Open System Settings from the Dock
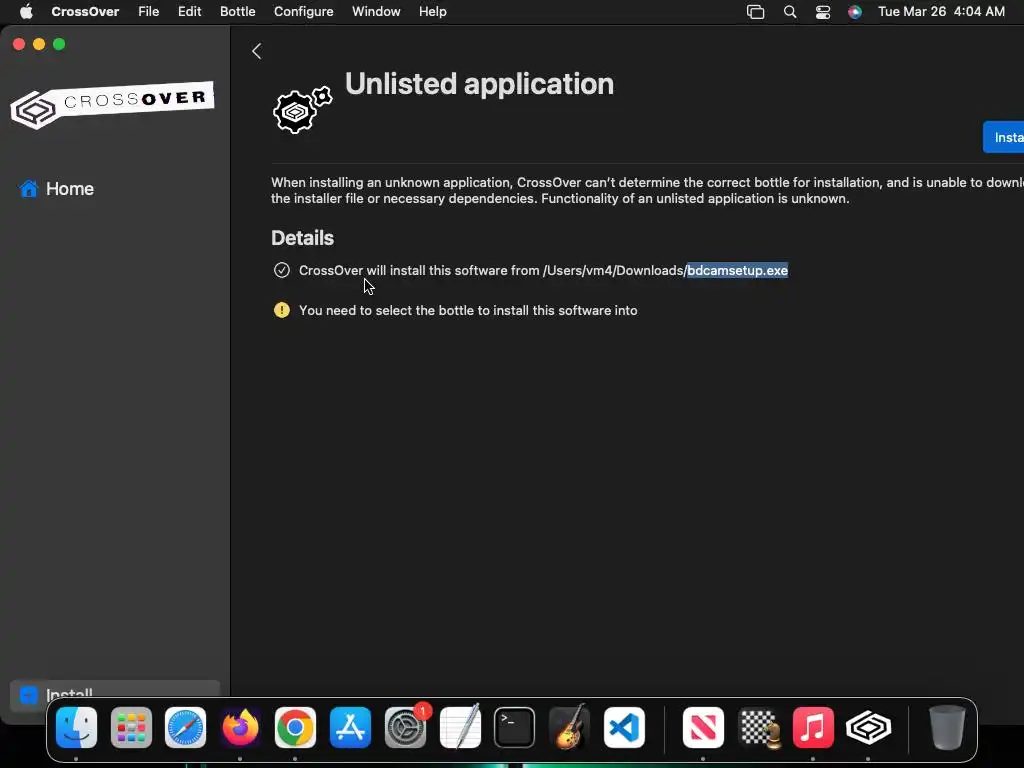This screenshot has height=768, width=1024. point(406,728)
